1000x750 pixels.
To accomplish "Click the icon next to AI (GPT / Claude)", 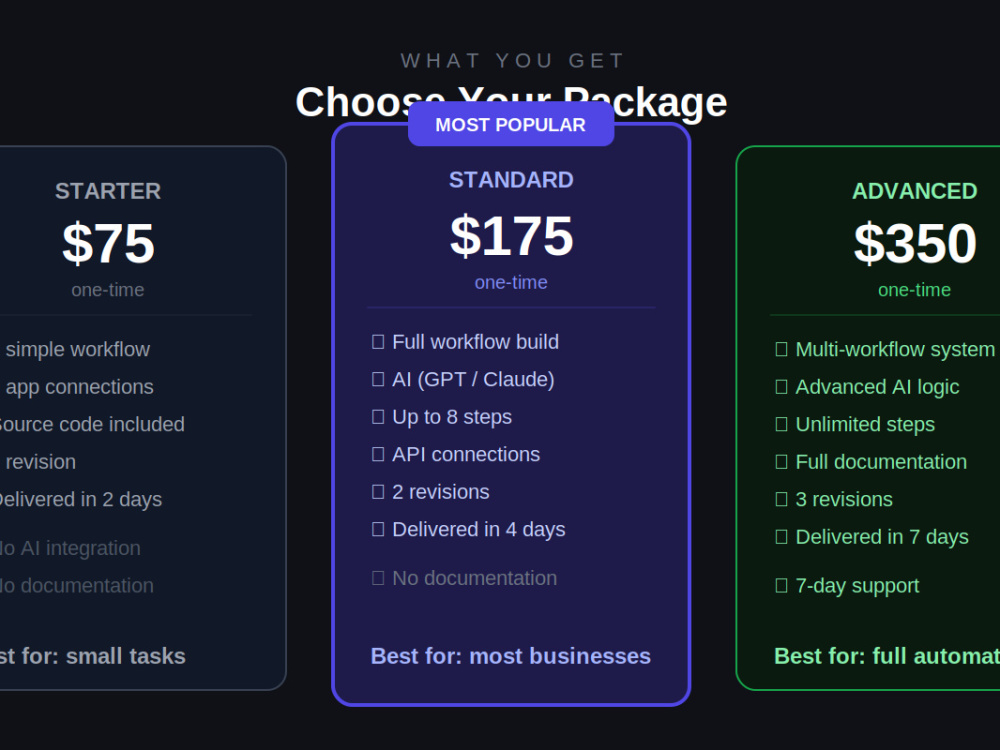I will tap(378, 379).
